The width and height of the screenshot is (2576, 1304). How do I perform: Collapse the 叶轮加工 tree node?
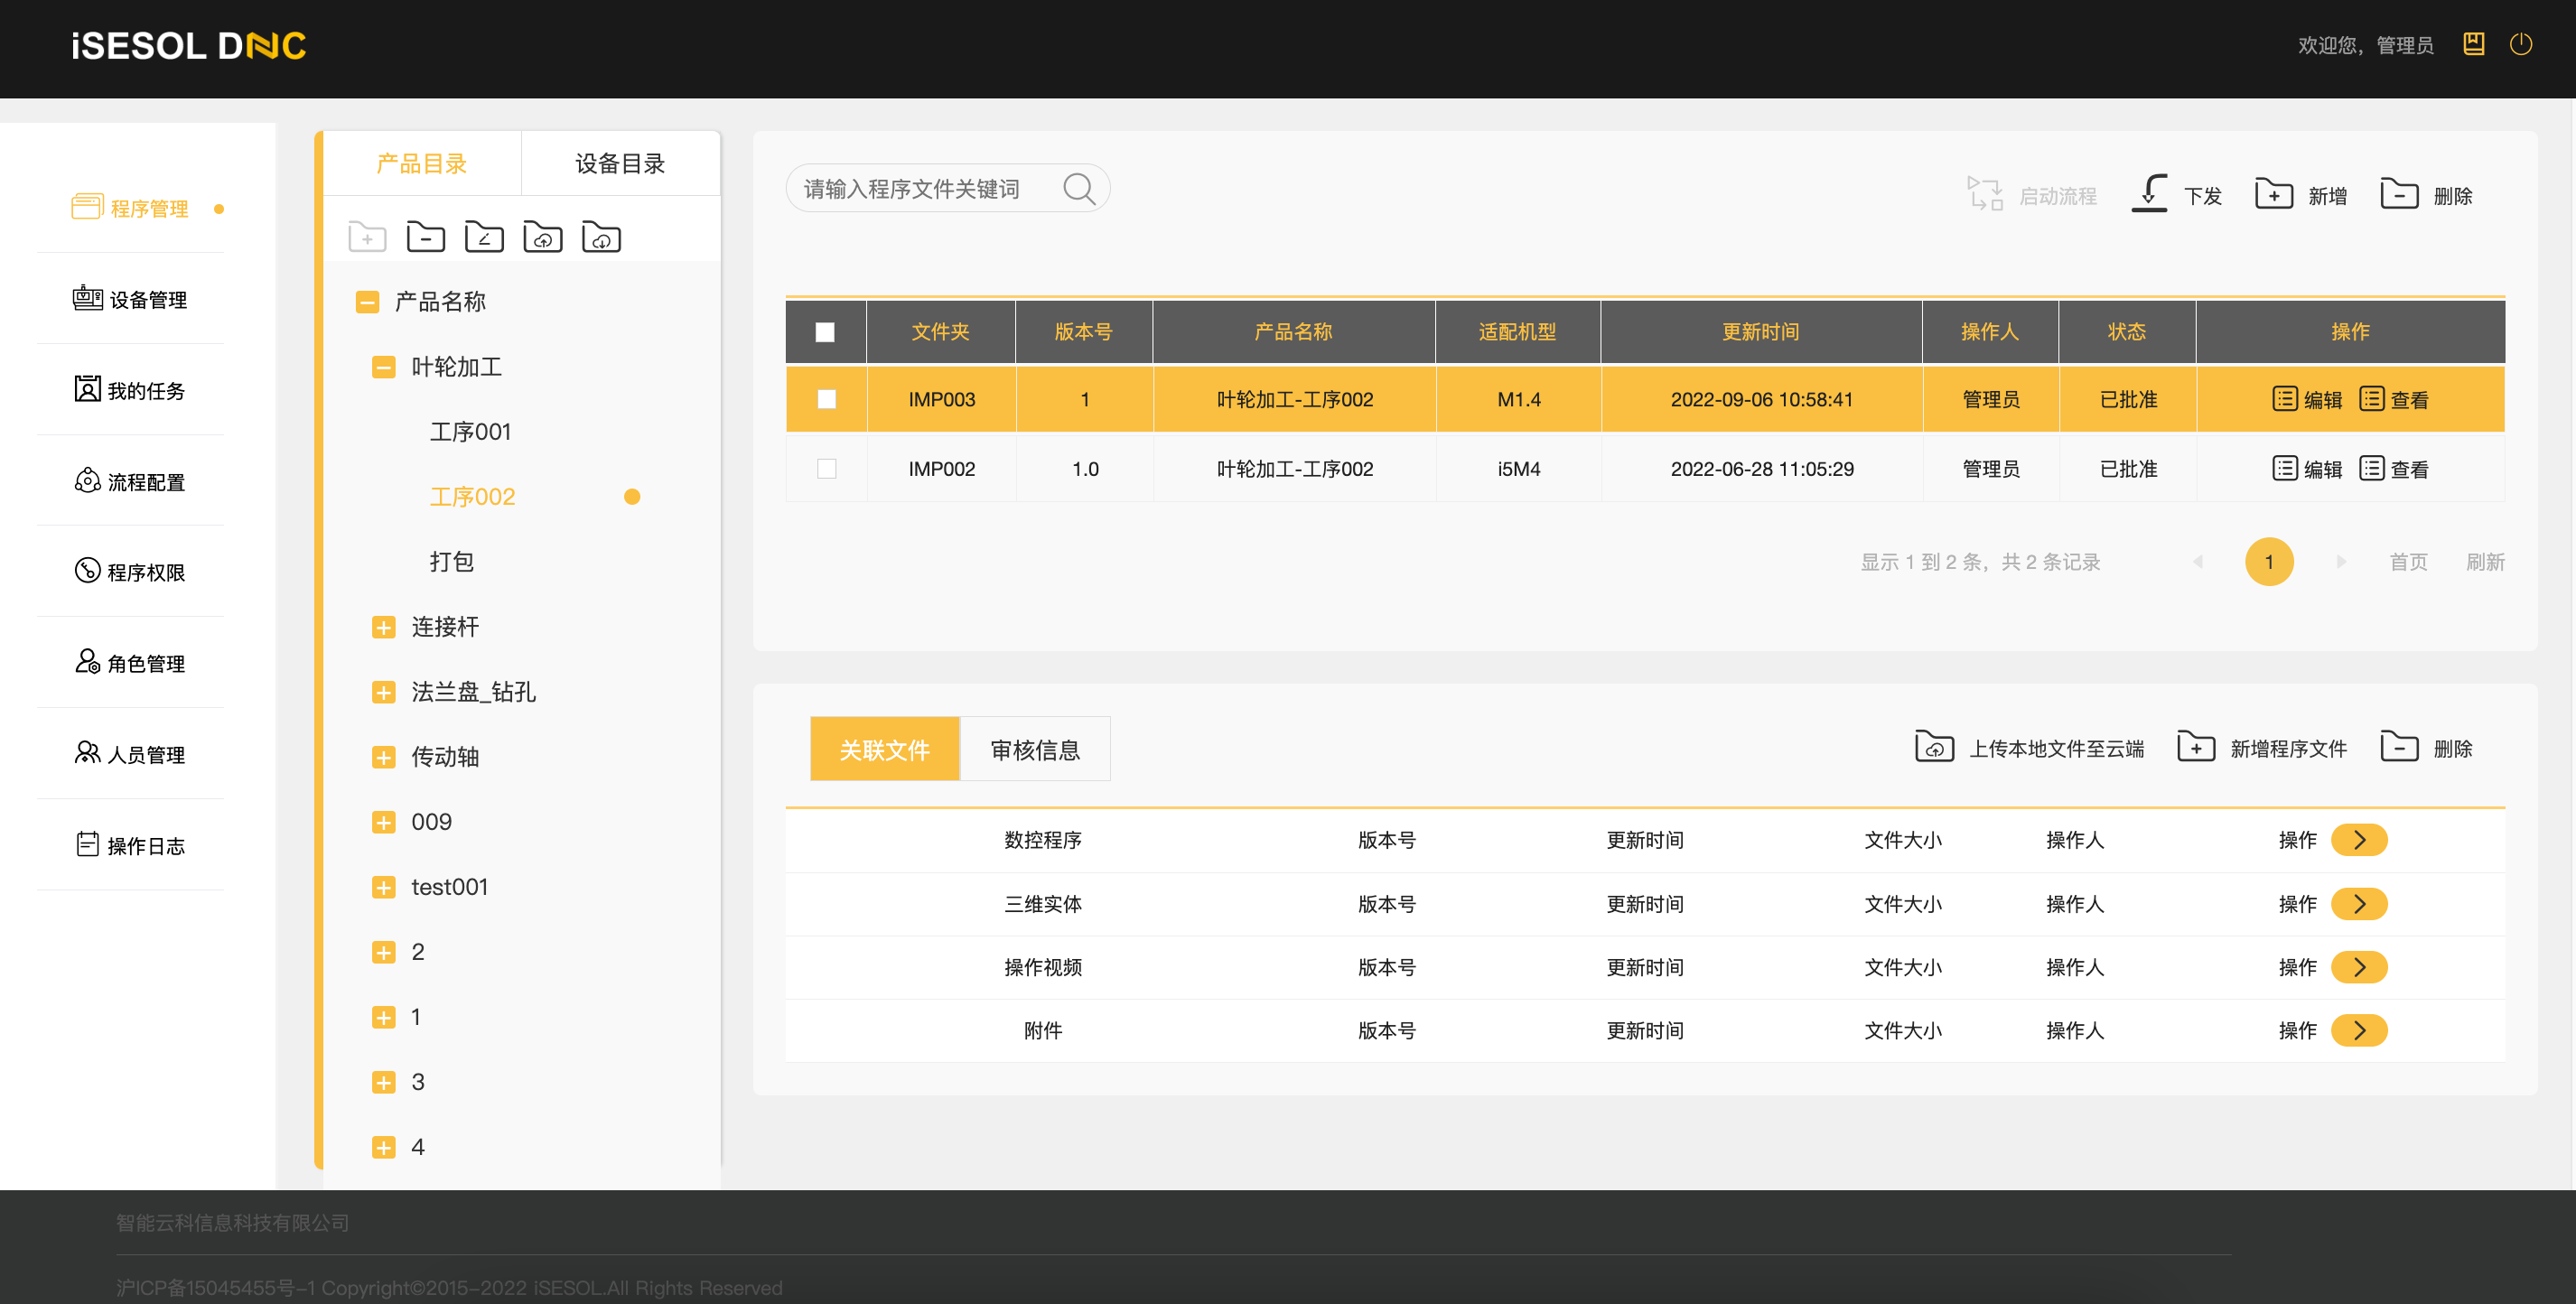384,367
